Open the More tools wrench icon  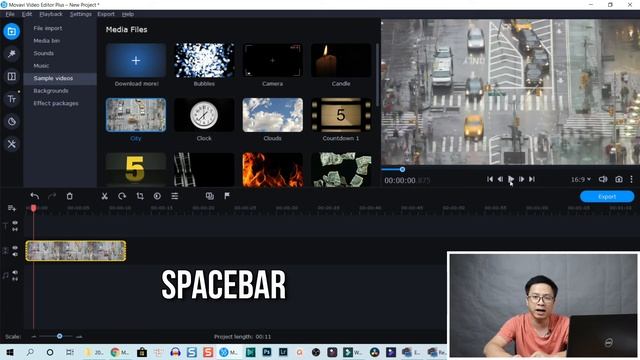pos(11,144)
